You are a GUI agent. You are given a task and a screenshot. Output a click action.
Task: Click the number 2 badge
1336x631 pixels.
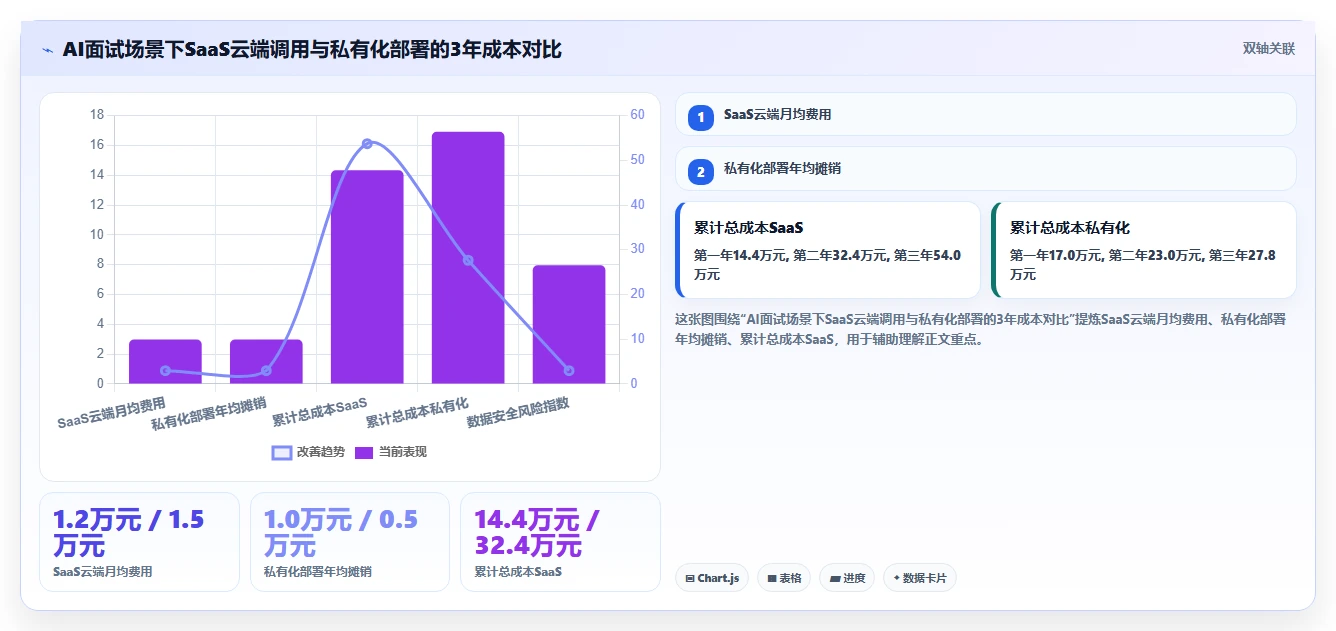click(x=701, y=171)
